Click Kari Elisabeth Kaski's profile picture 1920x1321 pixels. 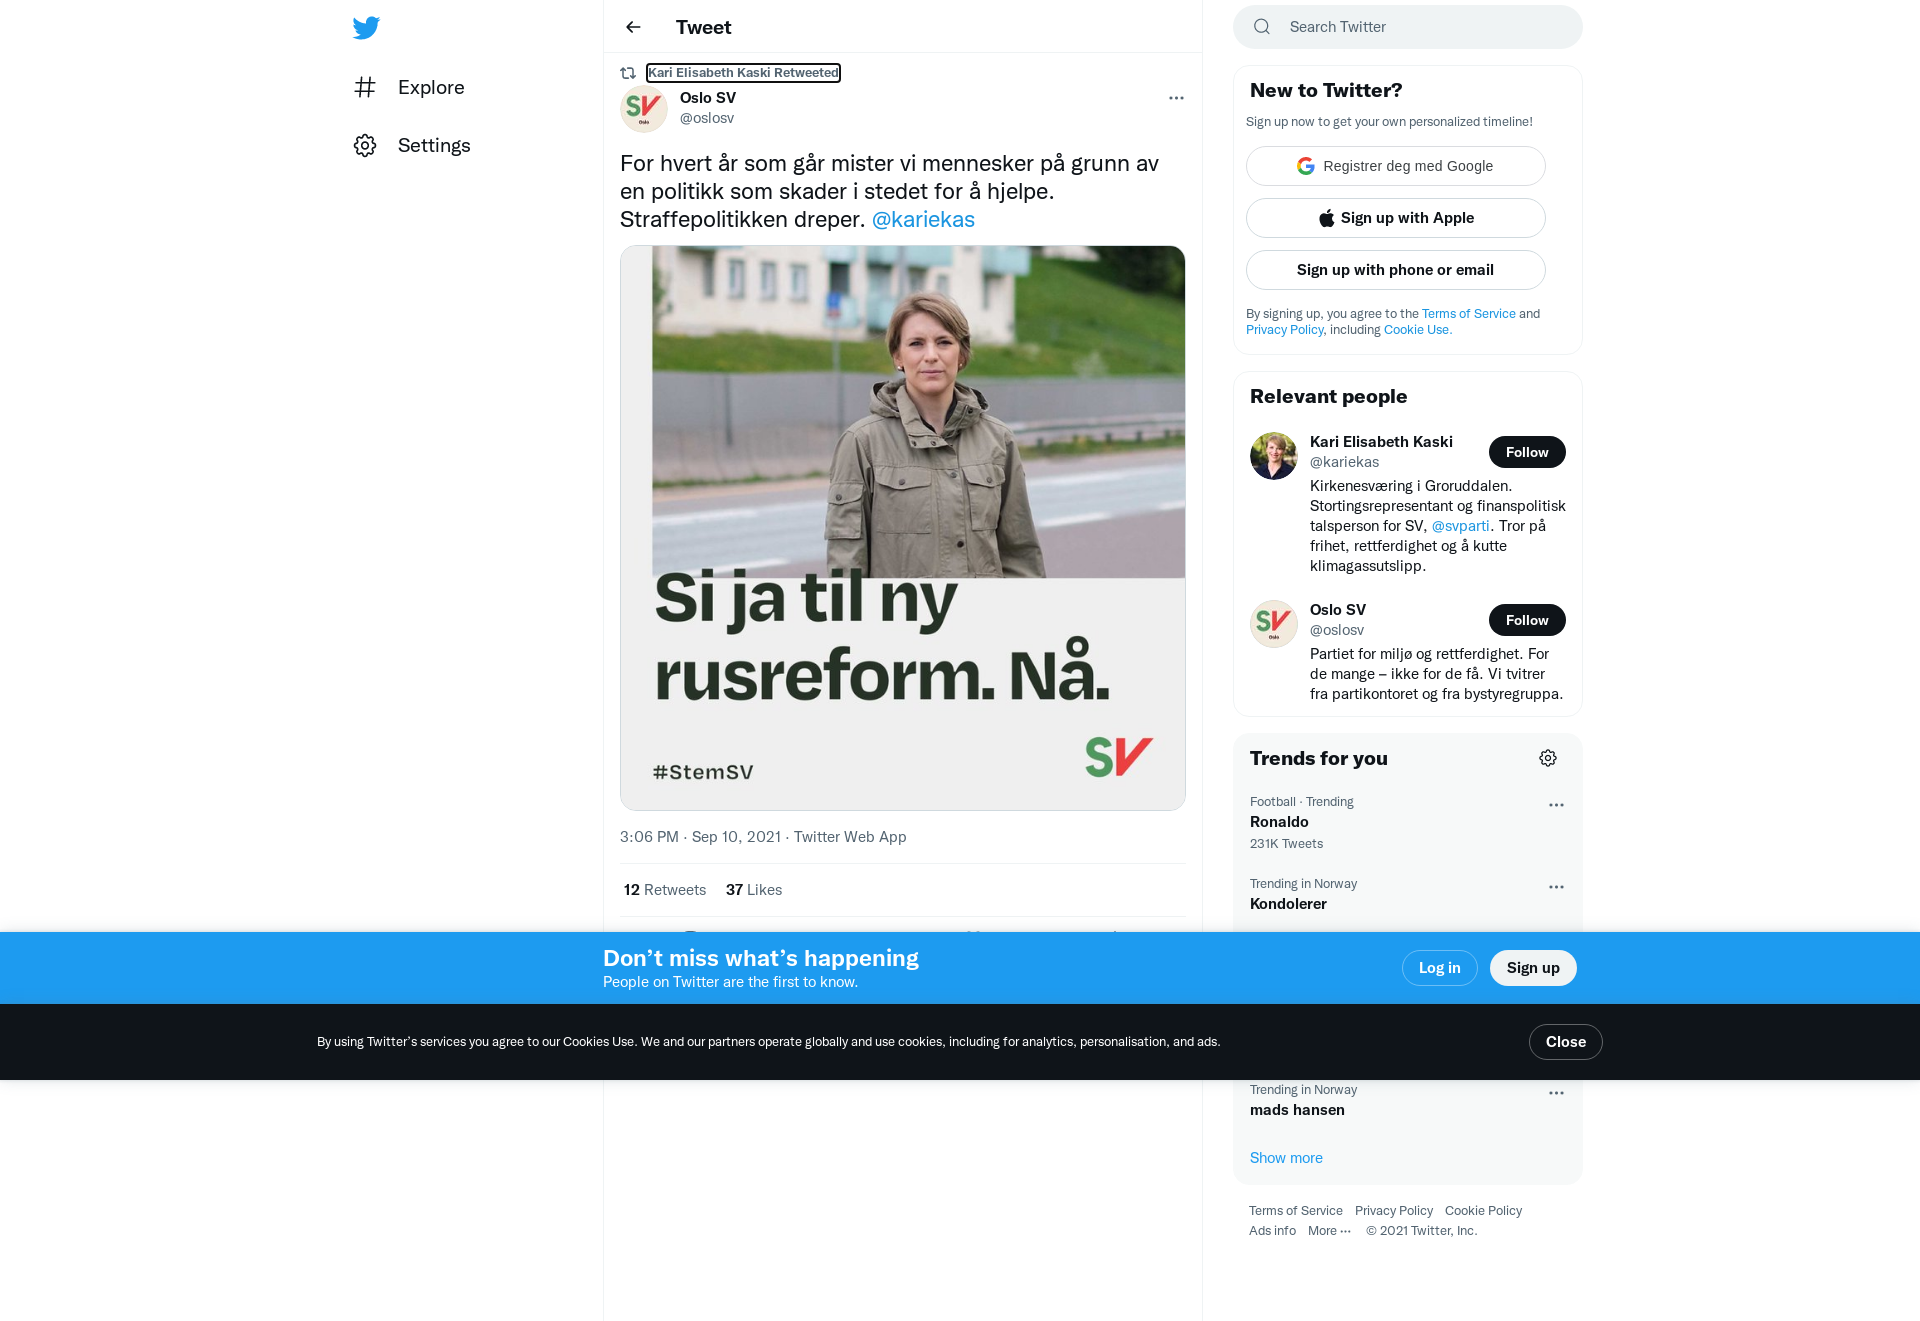pyautogui.click(x=1274, y=456)
